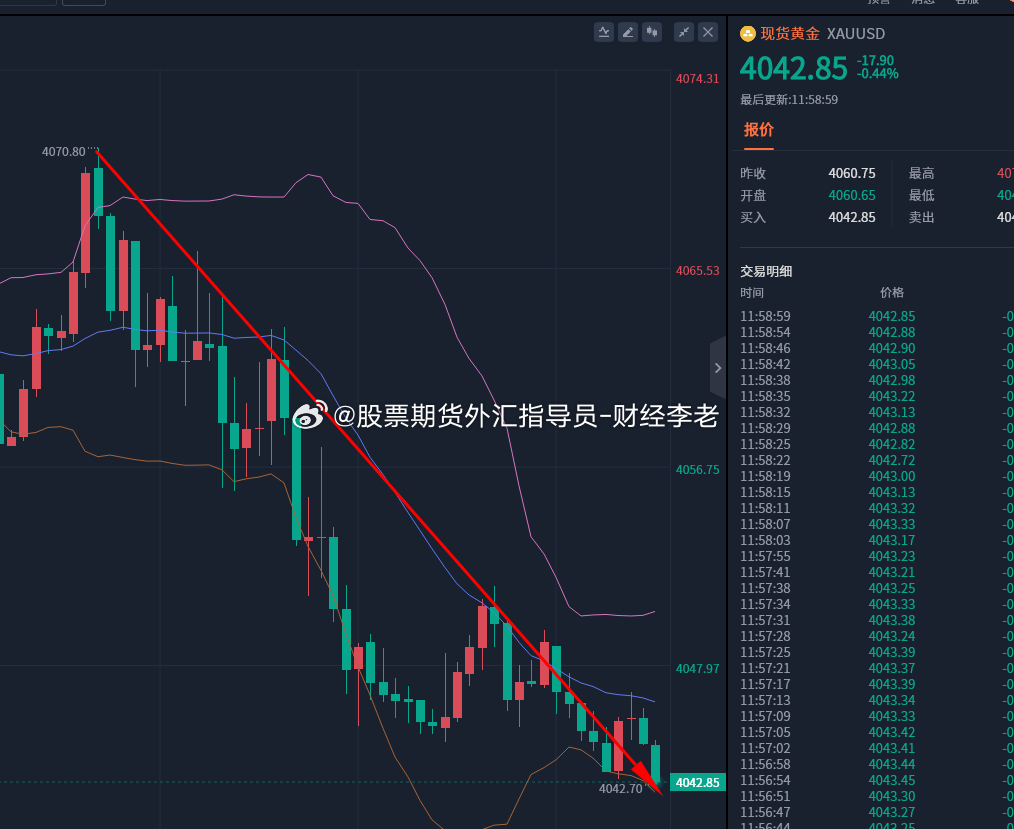
Task: Select the 11:57:09 trade row
Action: [x=877, y=716]
